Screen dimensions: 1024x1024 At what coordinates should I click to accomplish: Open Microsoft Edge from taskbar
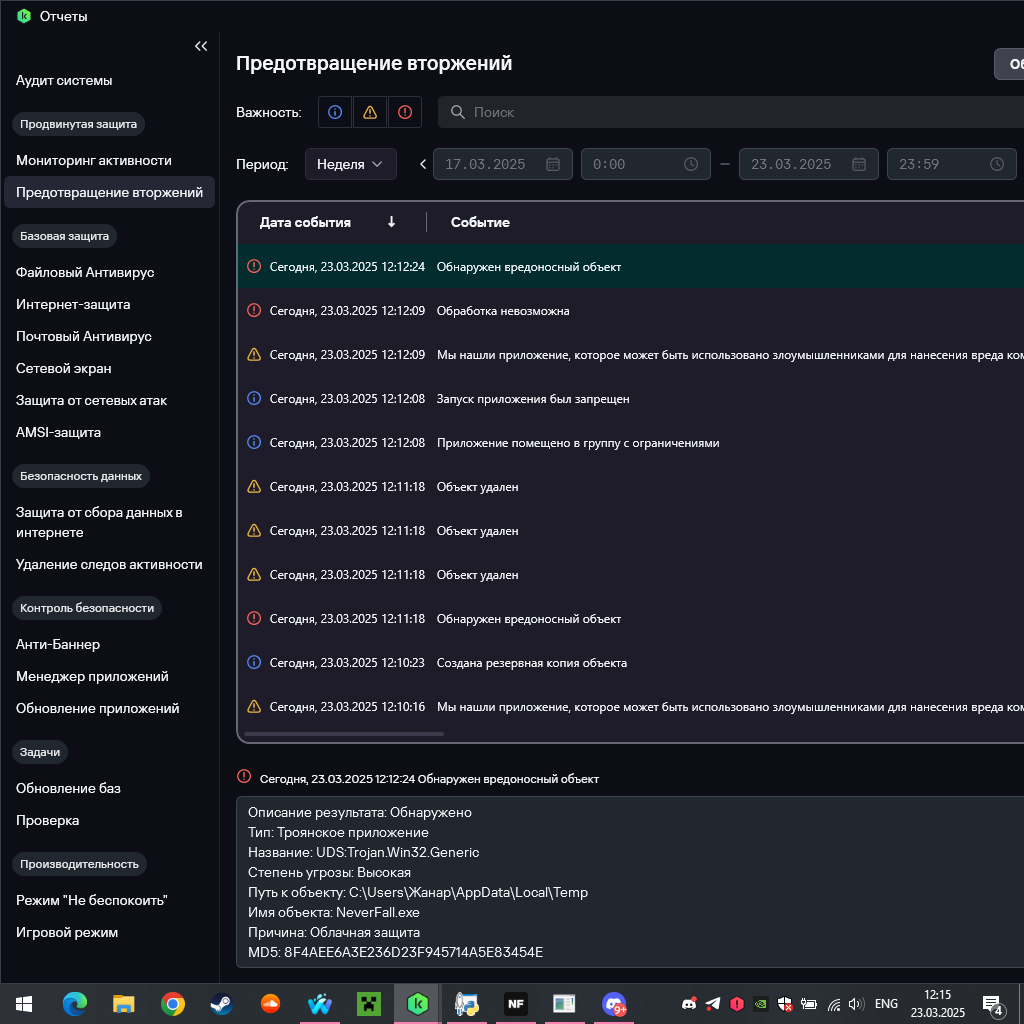74,1004
